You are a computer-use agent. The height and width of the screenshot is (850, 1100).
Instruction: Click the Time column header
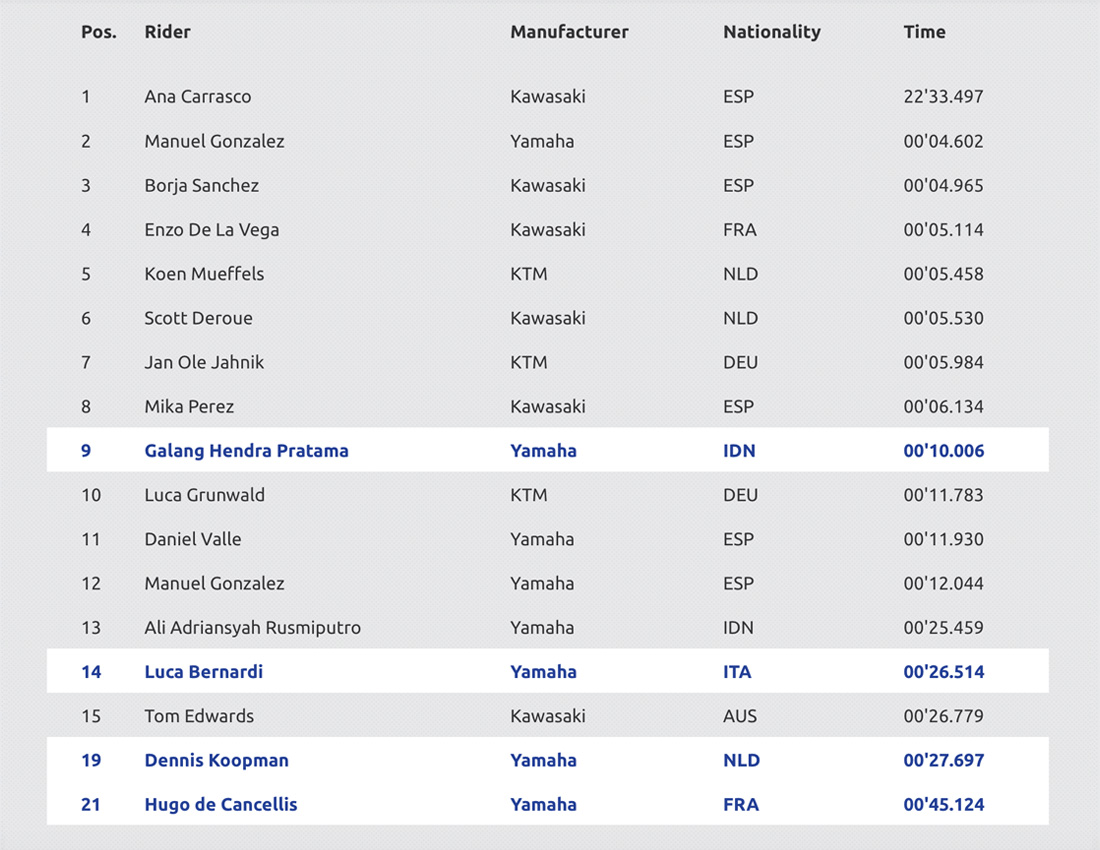pyautogui.click(x=924, y=32)
